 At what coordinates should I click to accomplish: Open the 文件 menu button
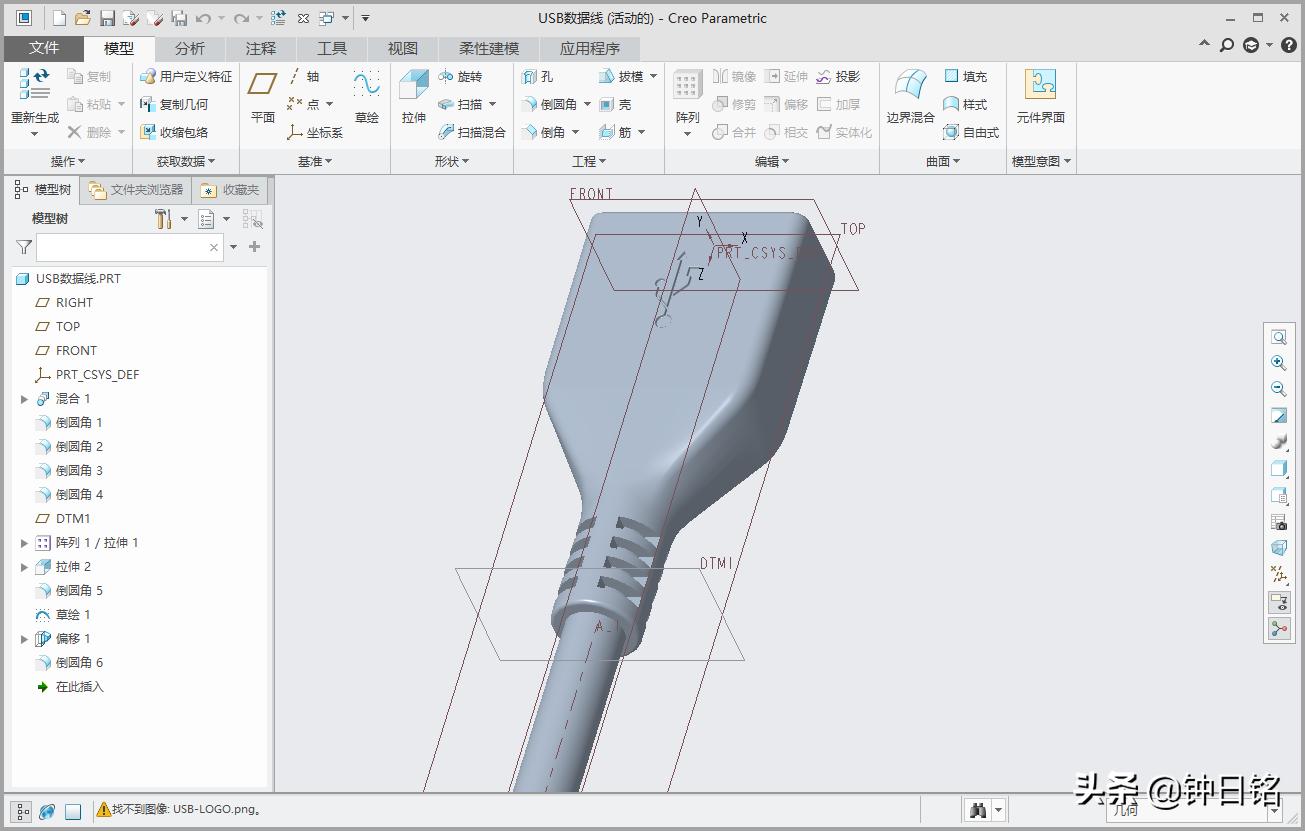(x=44, y=48)
